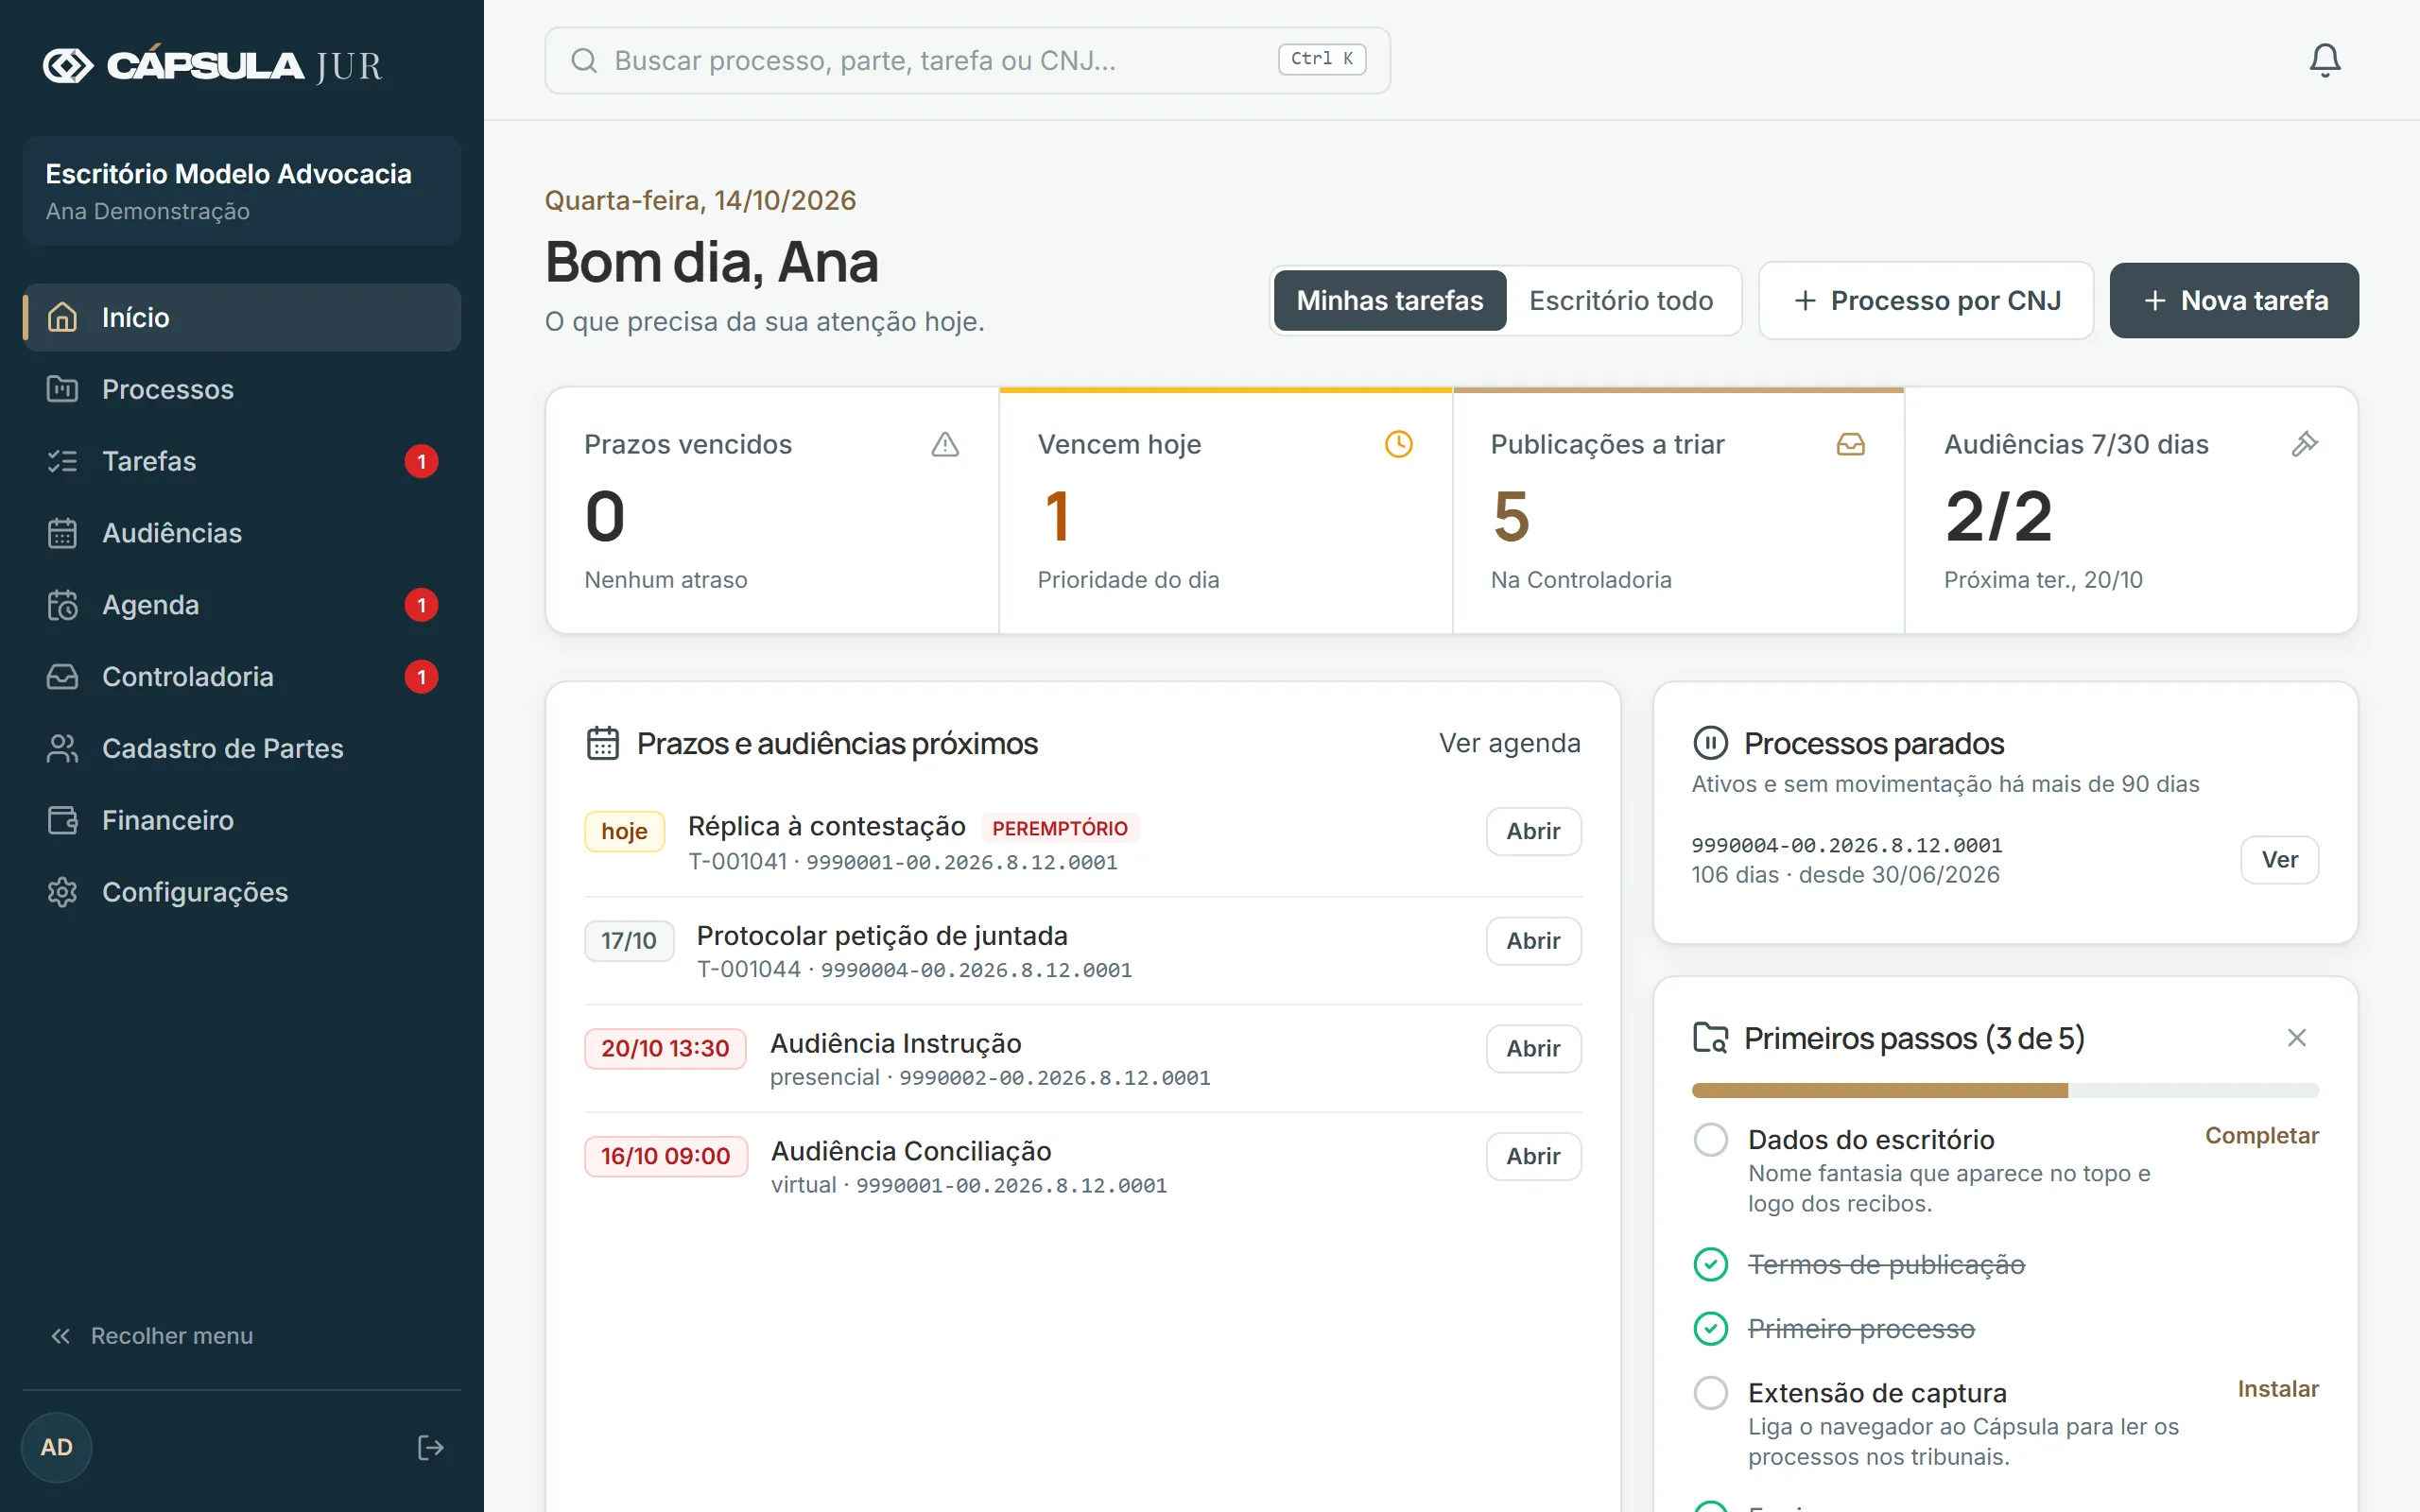Image resolution: width=2420 pixels, height=1512 pixels.
Task: Click the warning triangle on Prazos vencidos
Action: (x=945, y=444)
